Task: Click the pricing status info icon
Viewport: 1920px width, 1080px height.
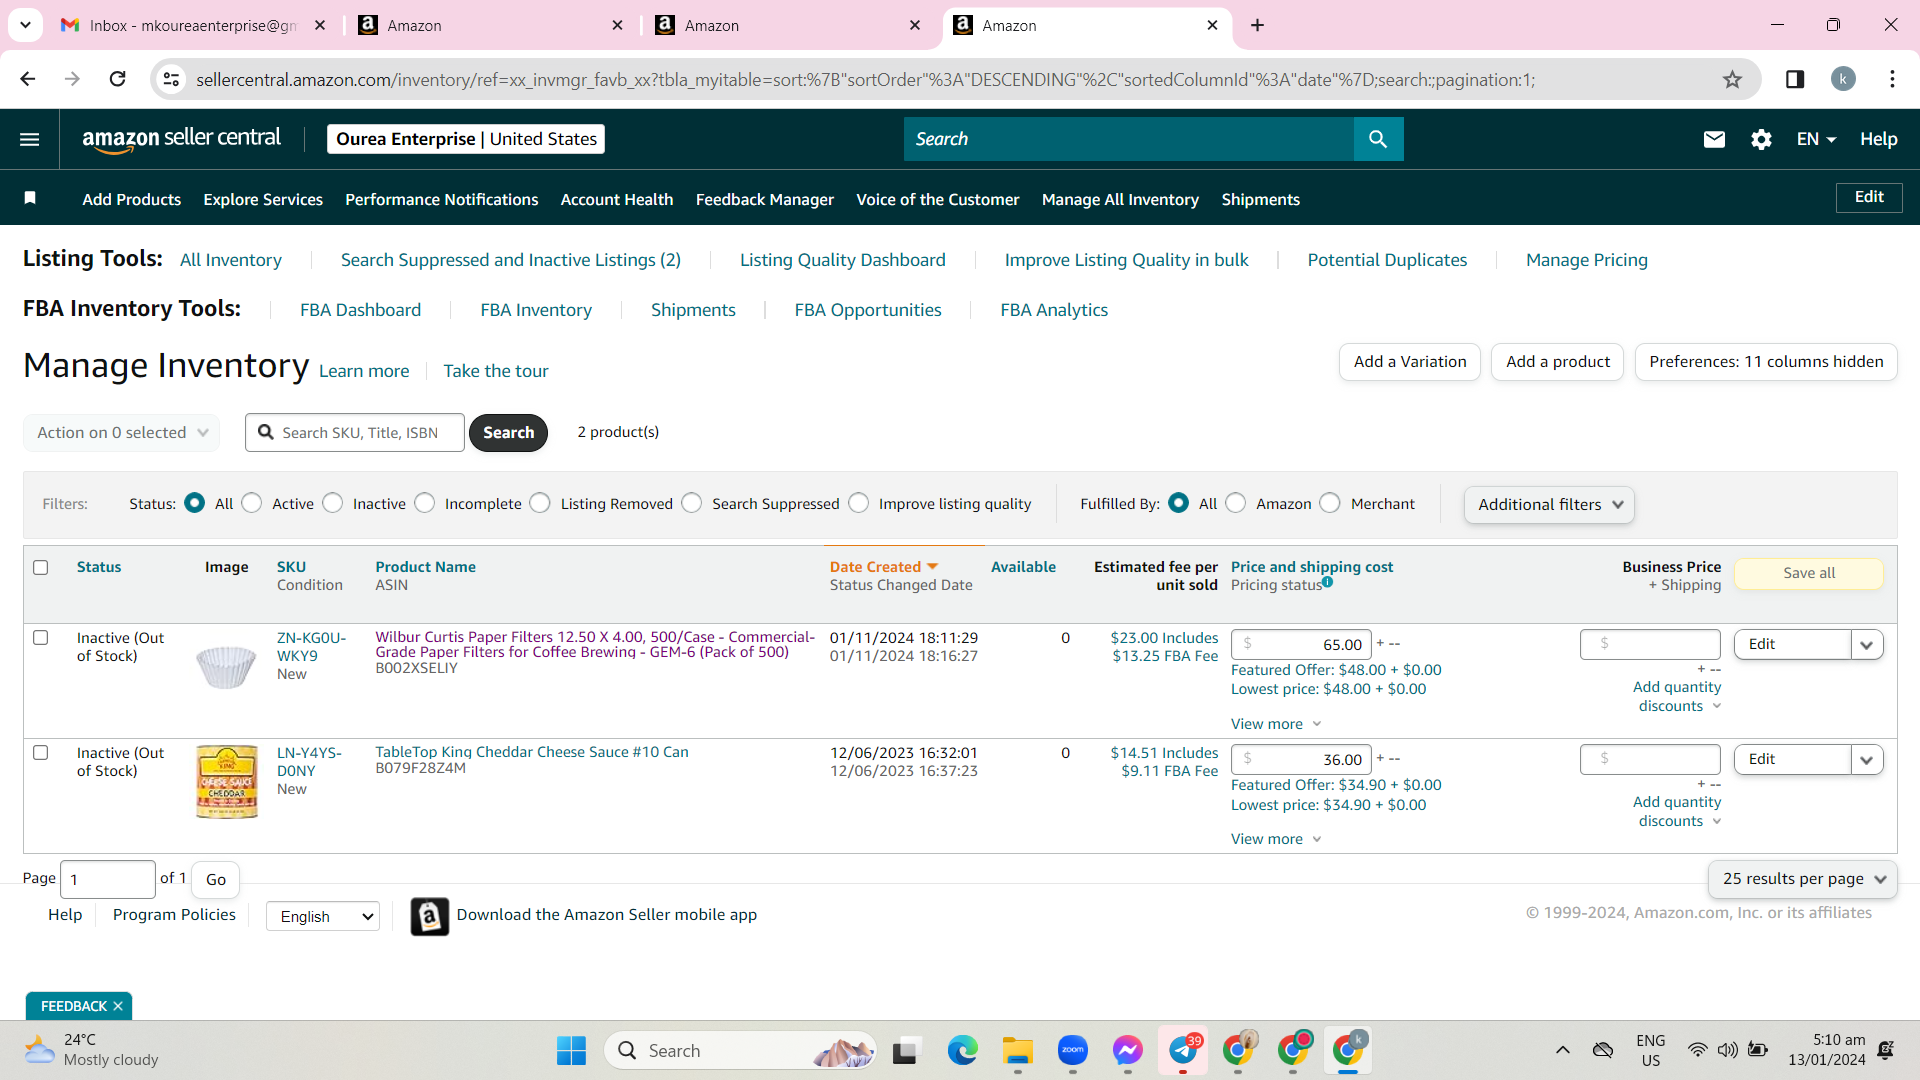Action: pos(1327,582)
